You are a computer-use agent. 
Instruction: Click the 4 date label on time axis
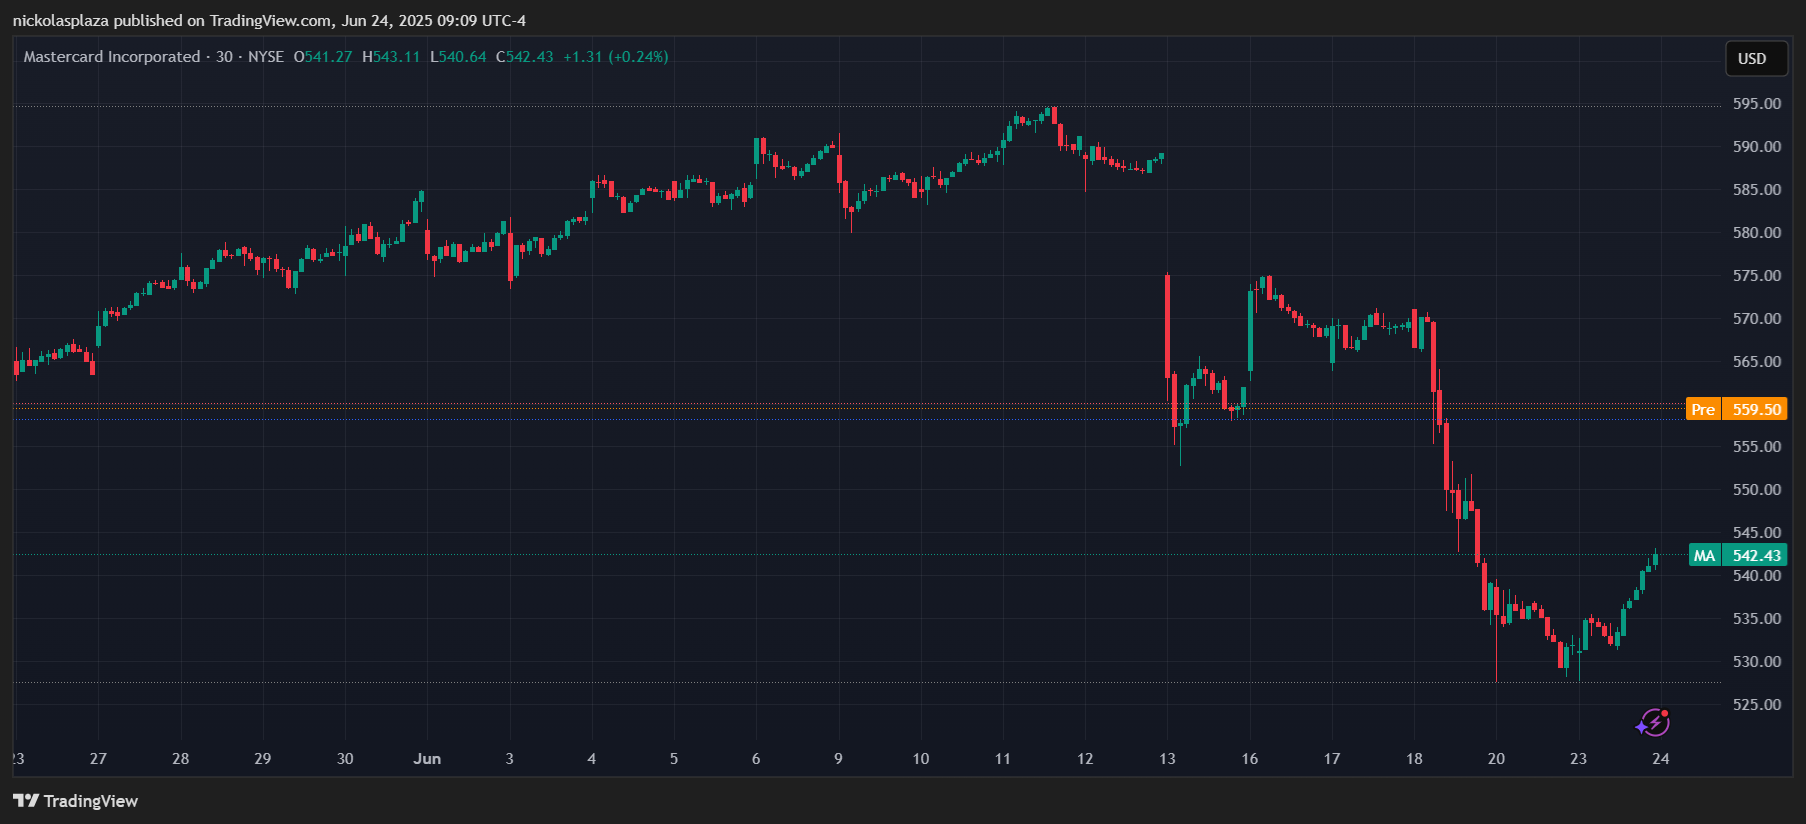591,759
